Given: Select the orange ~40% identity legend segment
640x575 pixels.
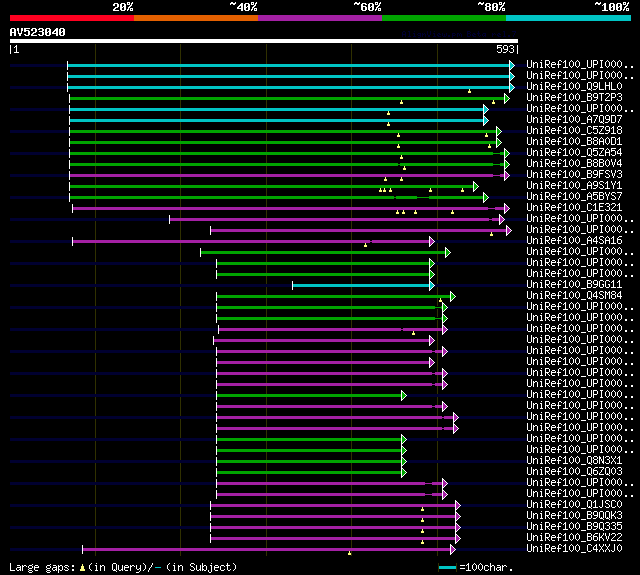Looking at the screenshot, I should (x=196, y=18).
